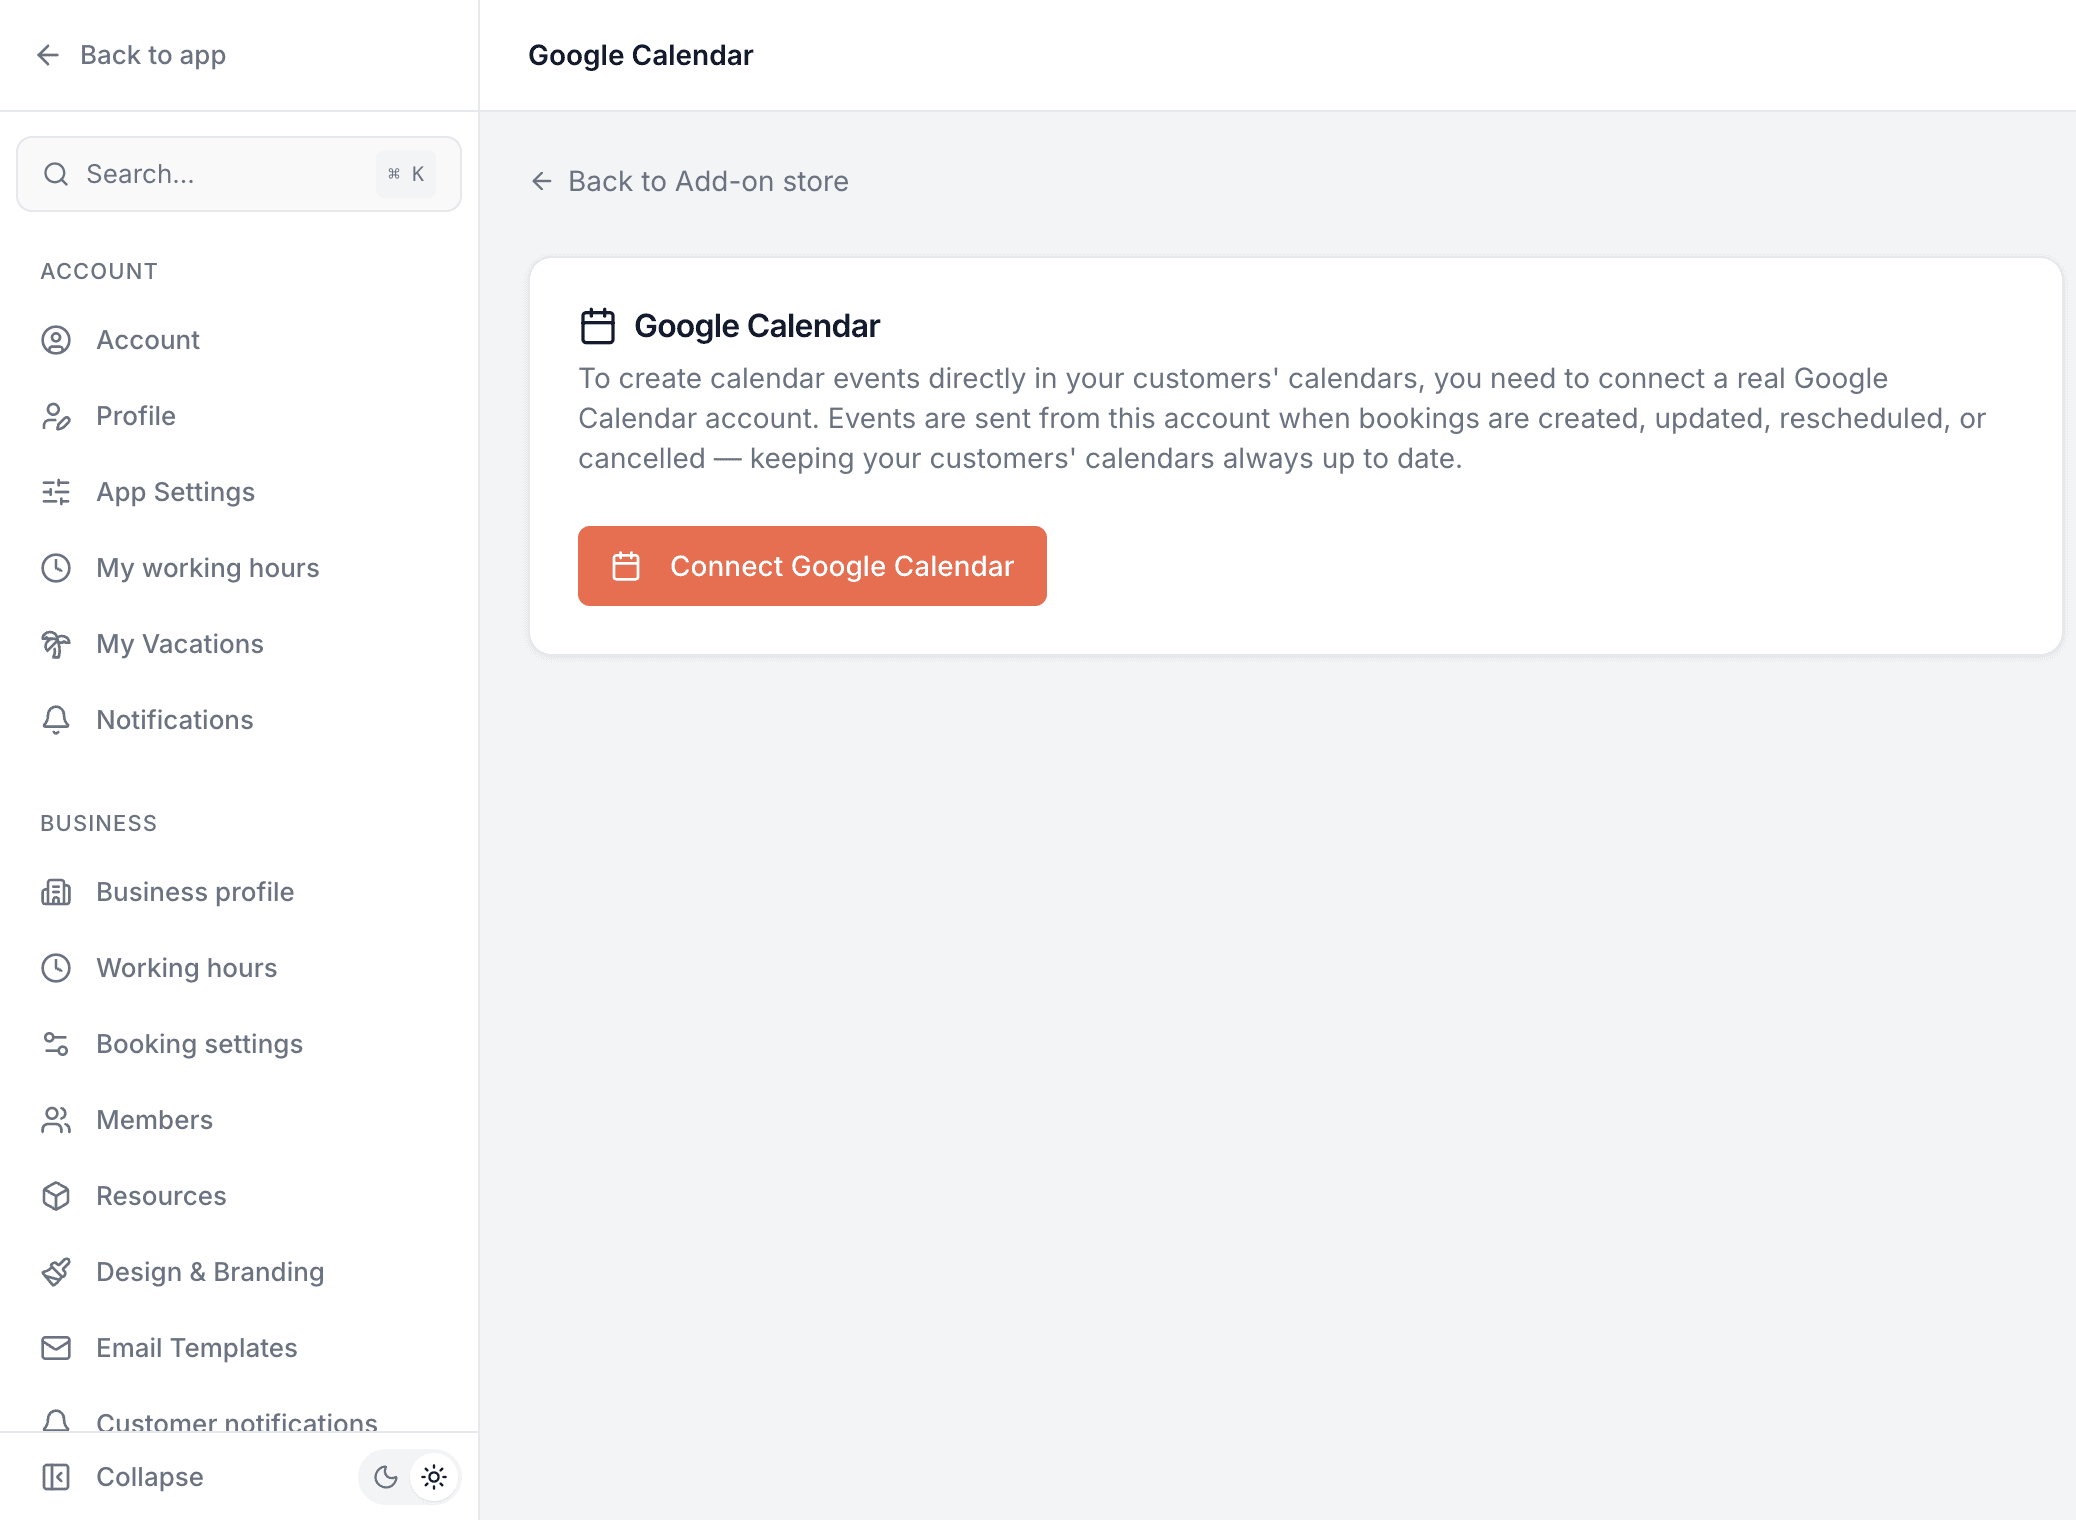Open the Account settings page

point(239,340)
